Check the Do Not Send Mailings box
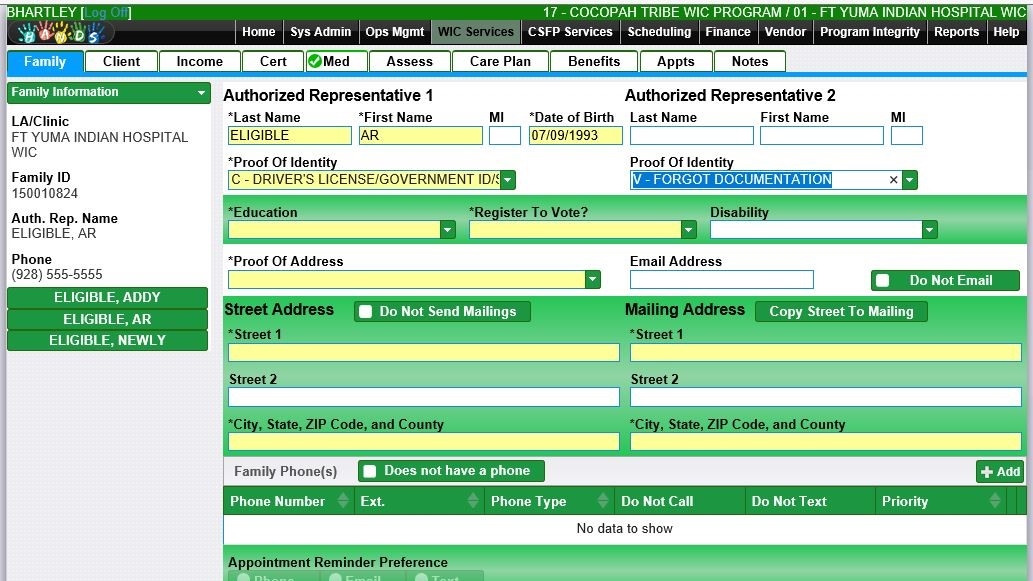Image resolution: width=1033 pixels, height=581 pixels. 365,312
